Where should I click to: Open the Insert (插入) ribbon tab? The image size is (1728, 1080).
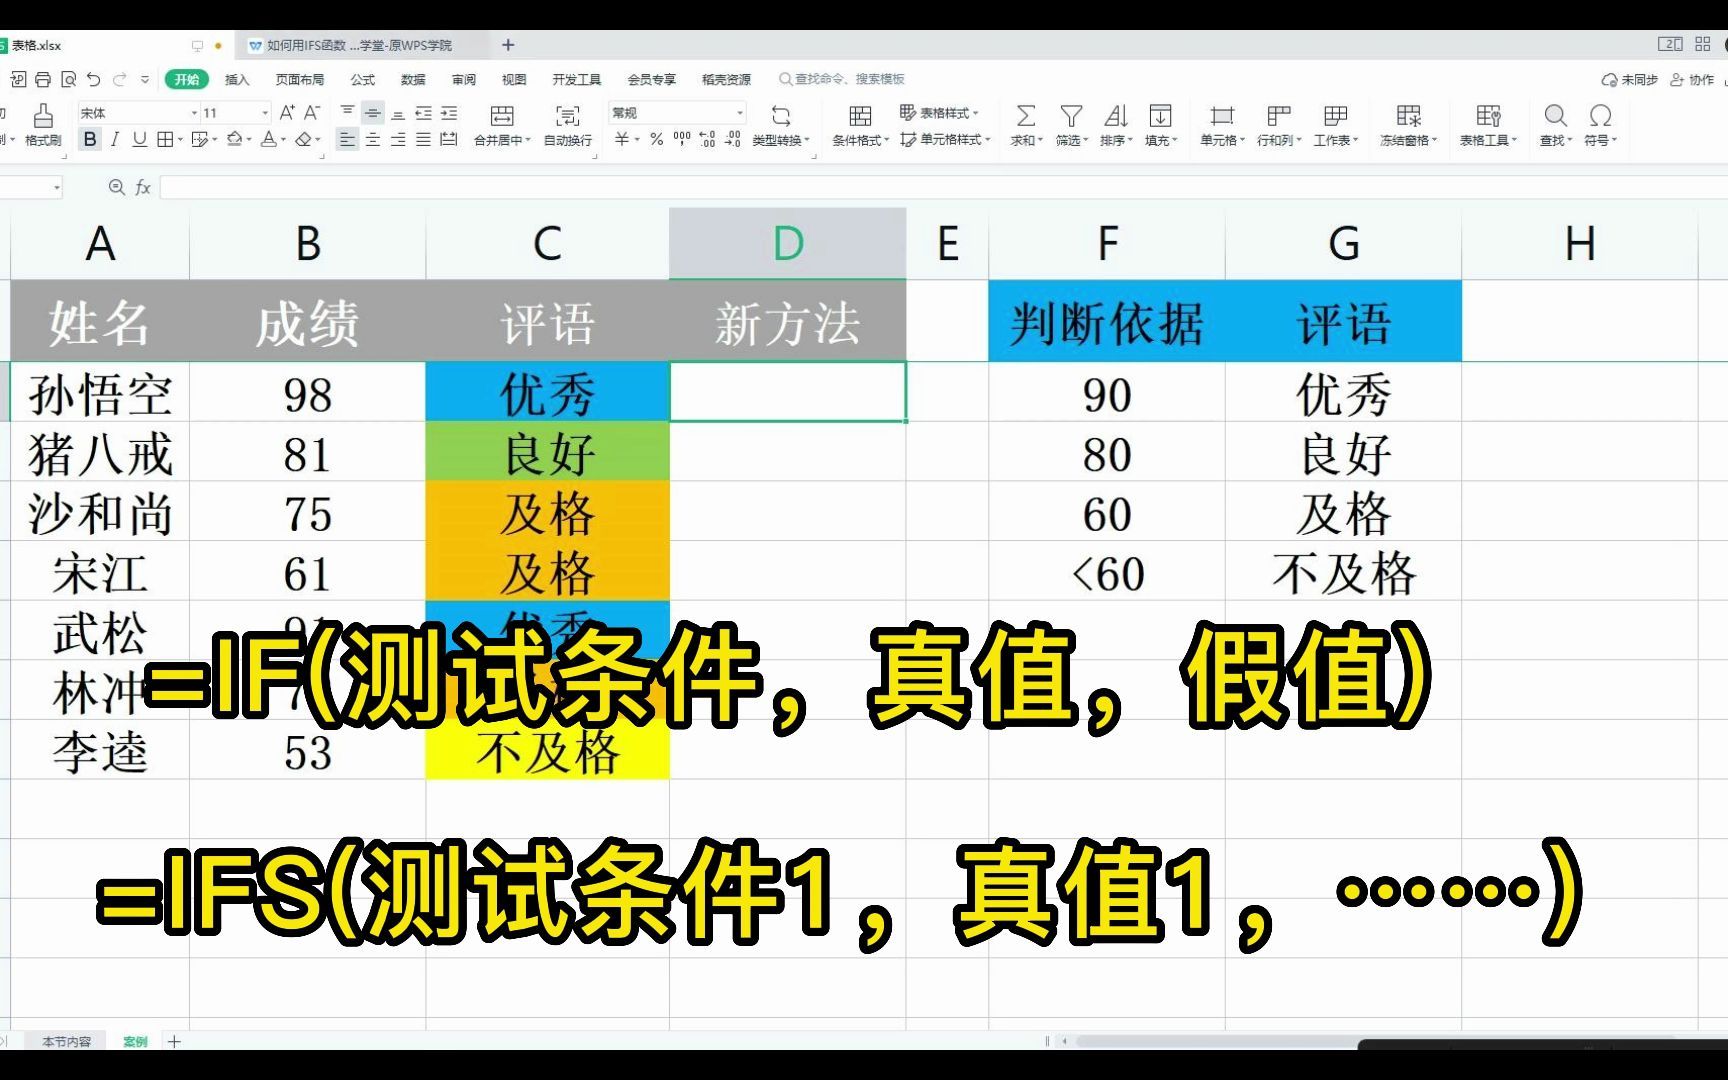coord(237,79)
